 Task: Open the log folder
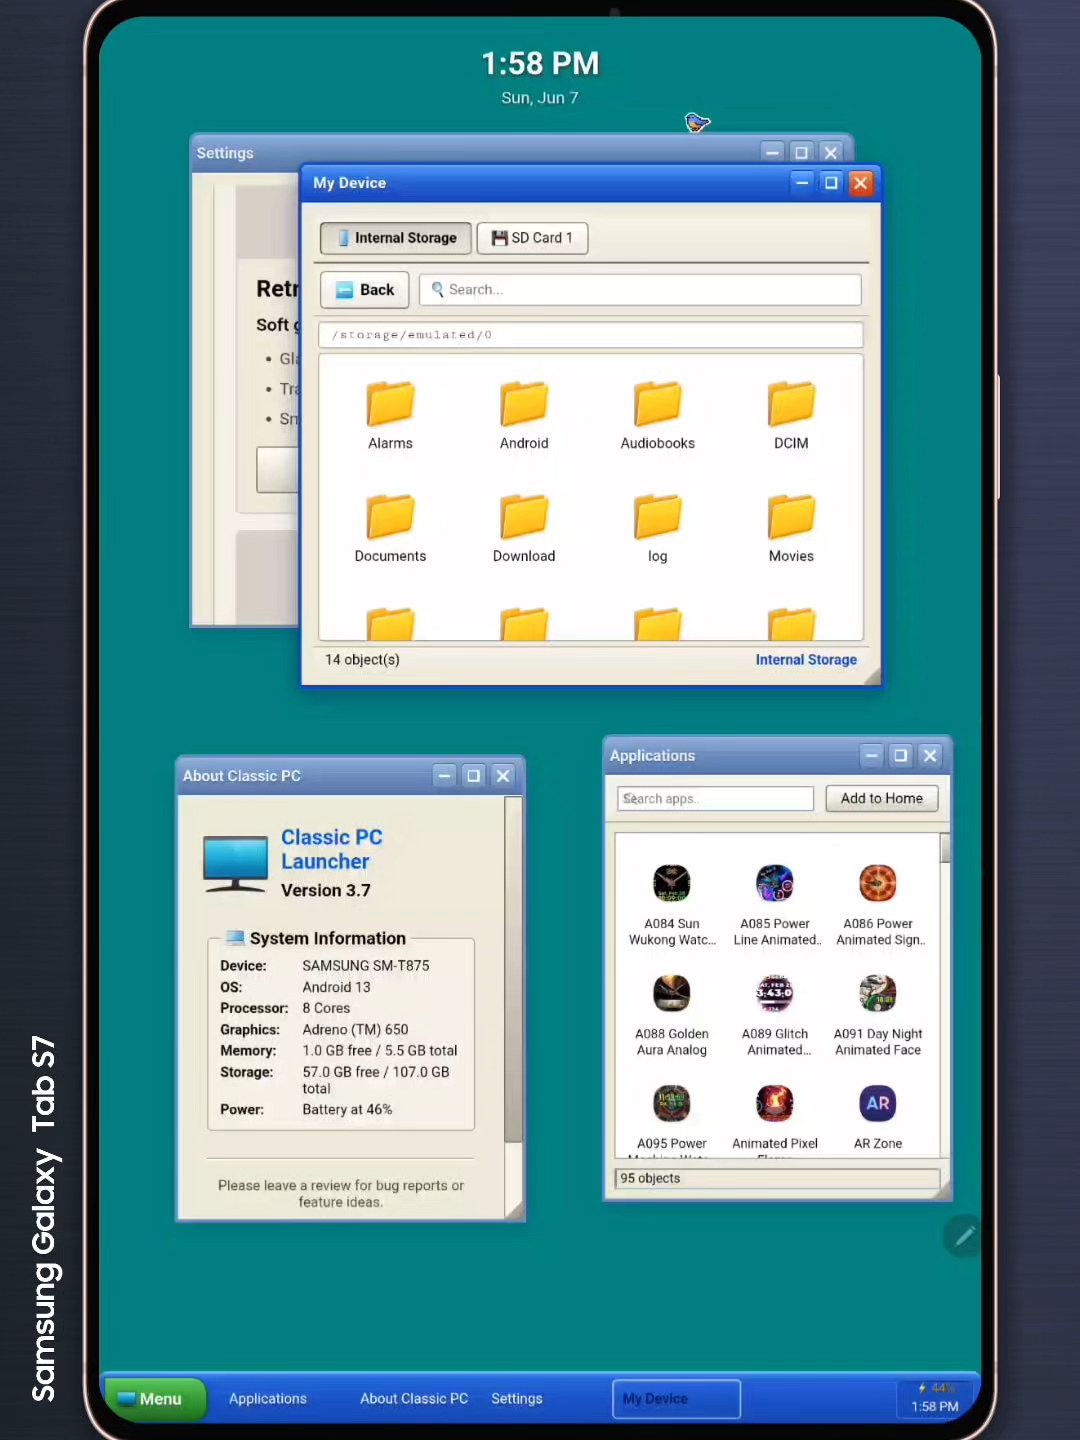point(658,517)
